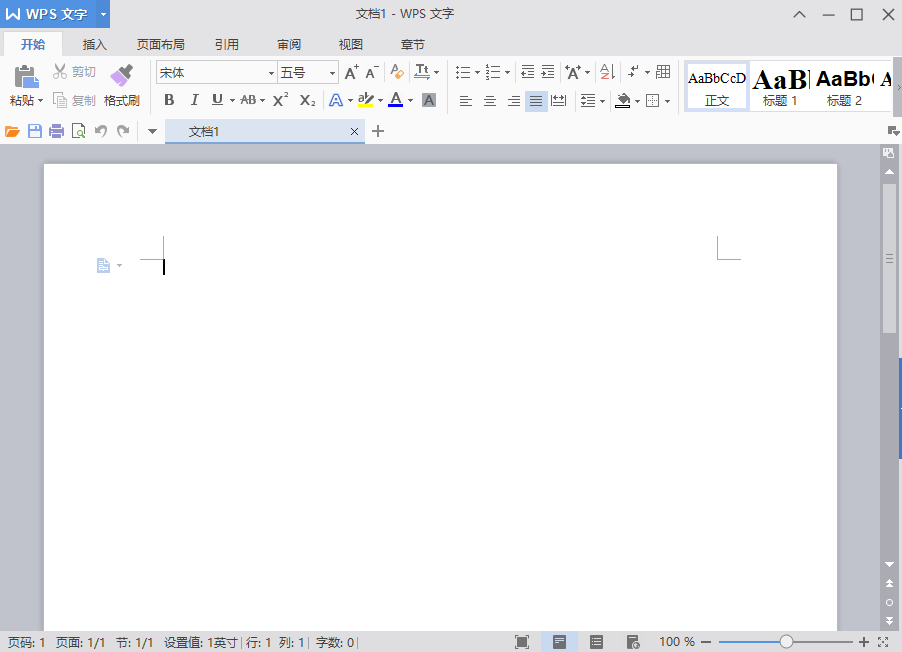The height and width of the screenshot is (652, 902).
Task: Click the Format Painter brush icon
Action: 121,75
